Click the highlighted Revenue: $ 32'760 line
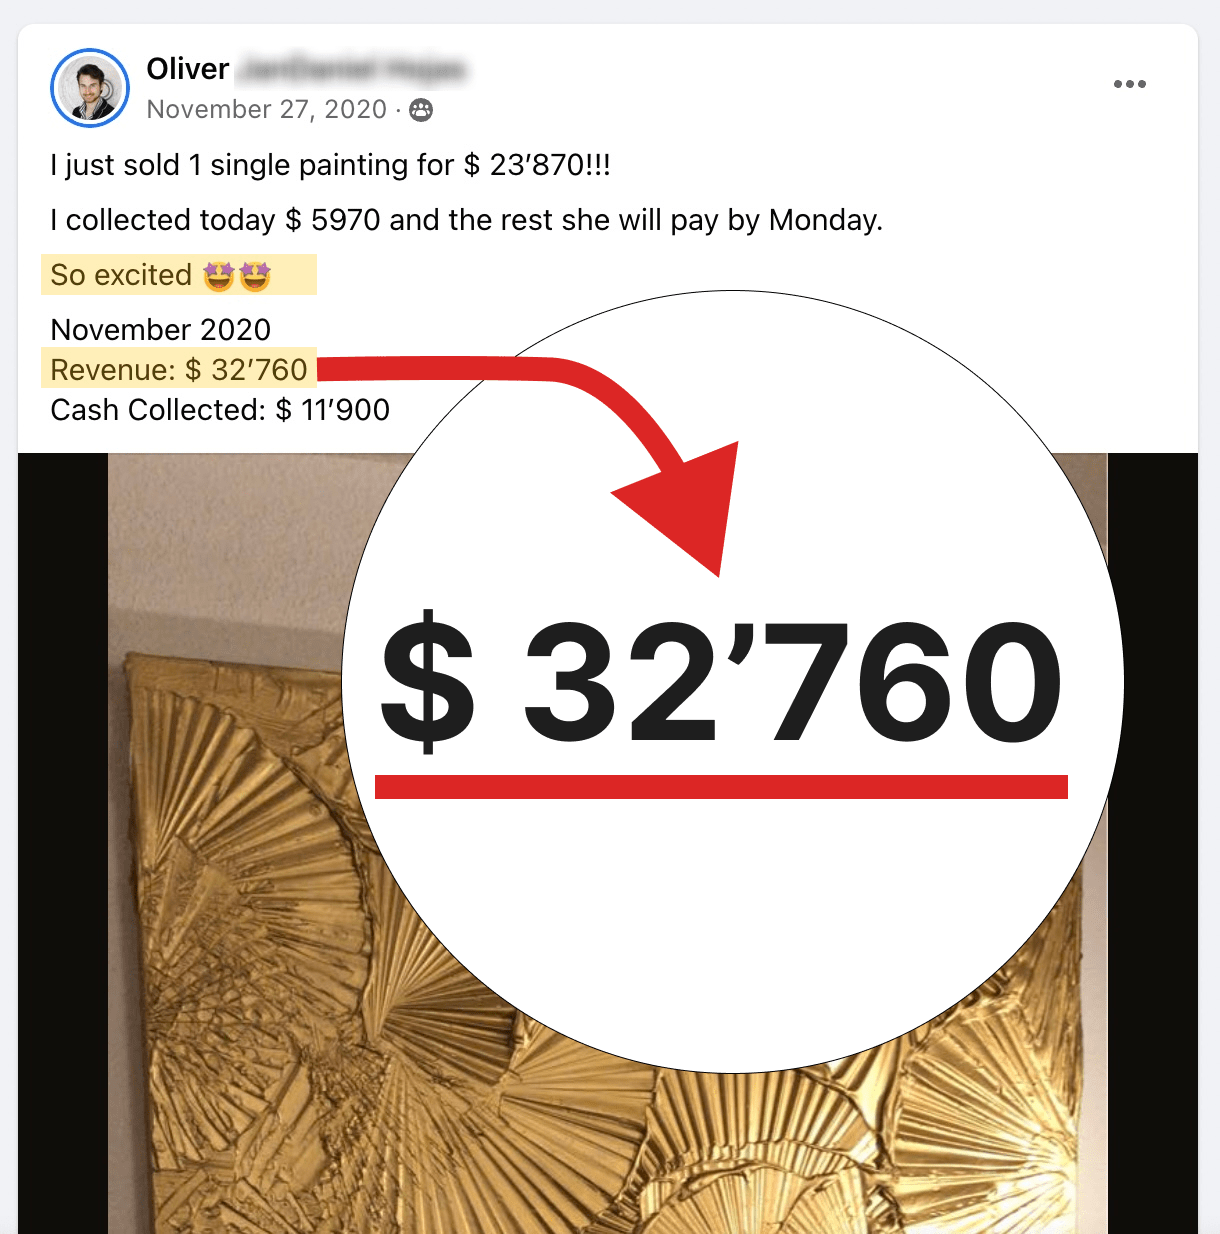This screenshot has width=1220, height=1234. point(179,369)
